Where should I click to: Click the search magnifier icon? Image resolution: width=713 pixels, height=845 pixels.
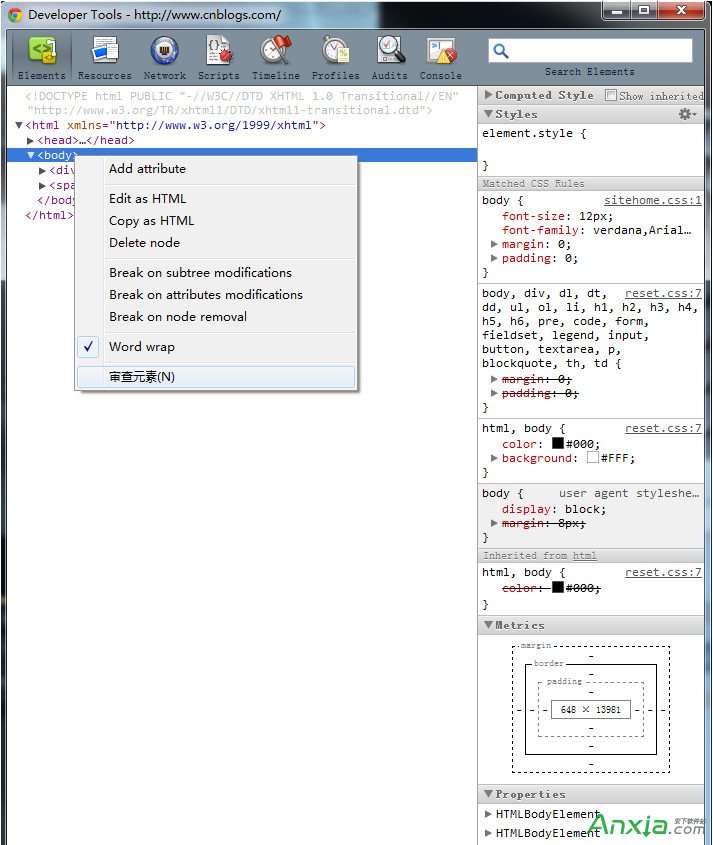tap(501, 51)
